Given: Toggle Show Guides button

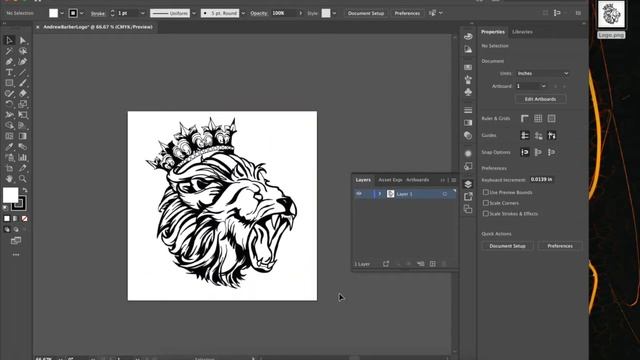Looking at the screenshot, I should (x=524, y=136).
